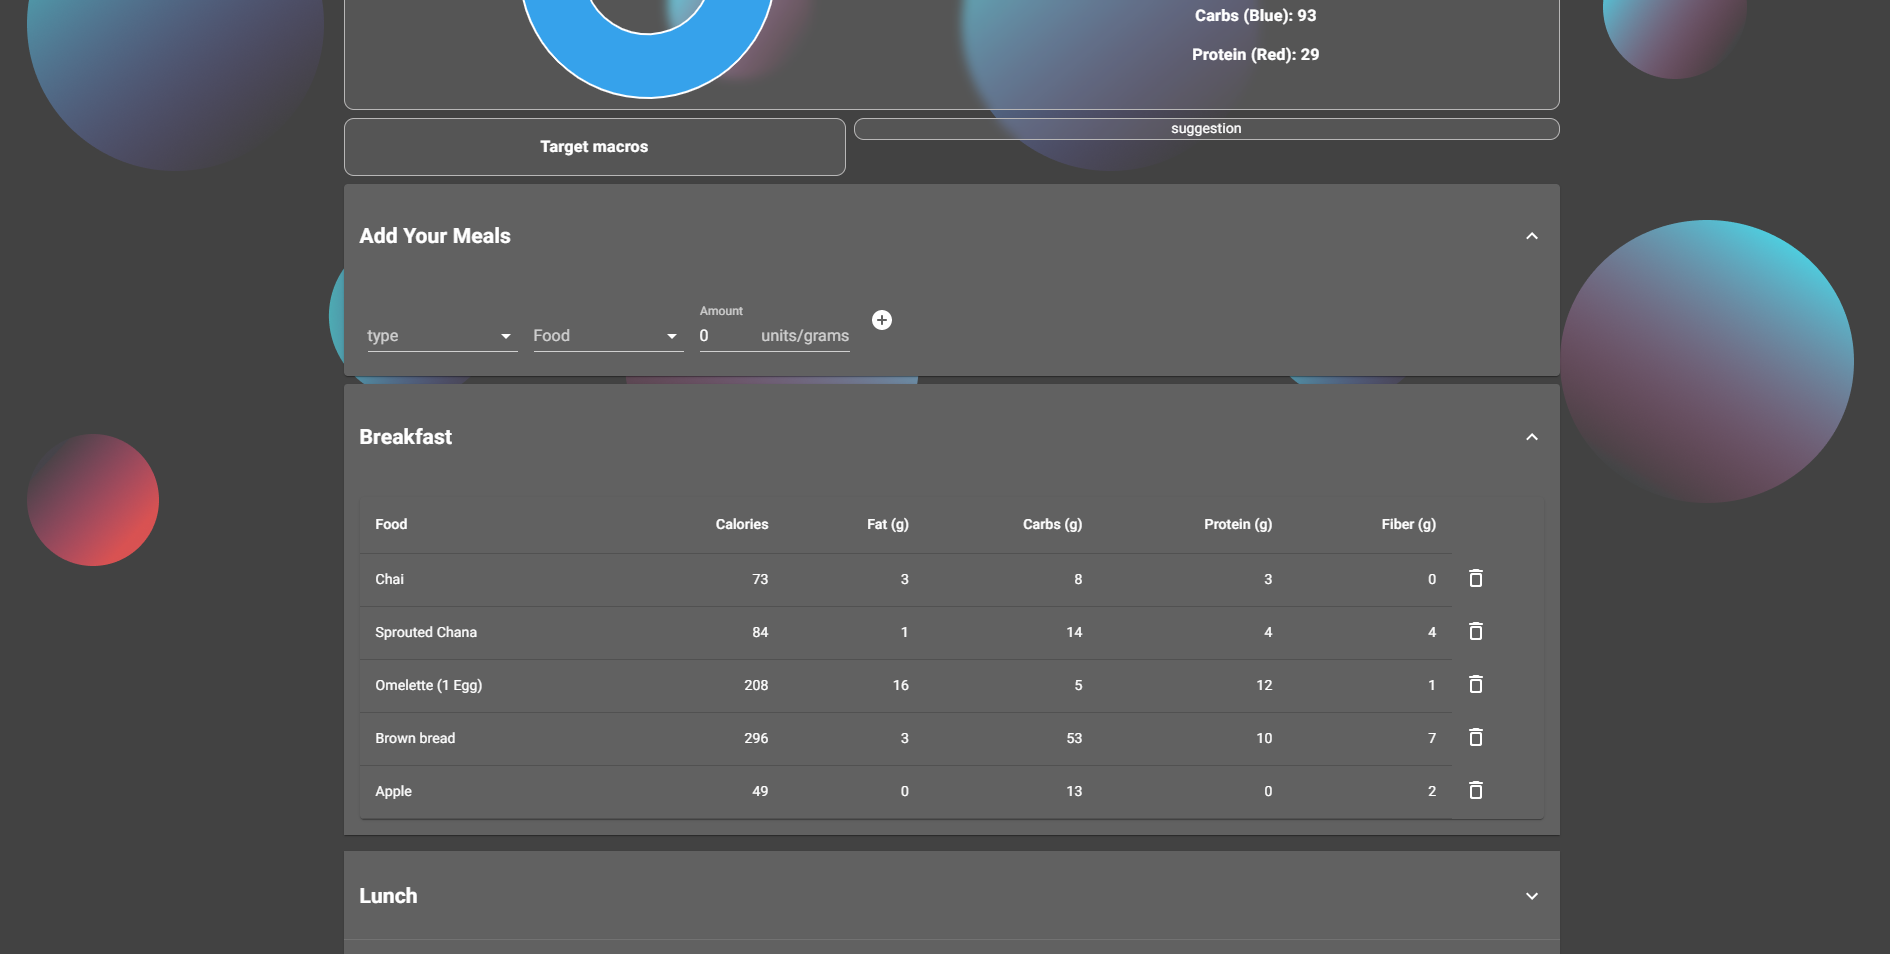The image size is (1890, 954).
Task: Remove Sprouted Chana using its trash icon
Action: pyautogui.click(x=1475, y=631)
